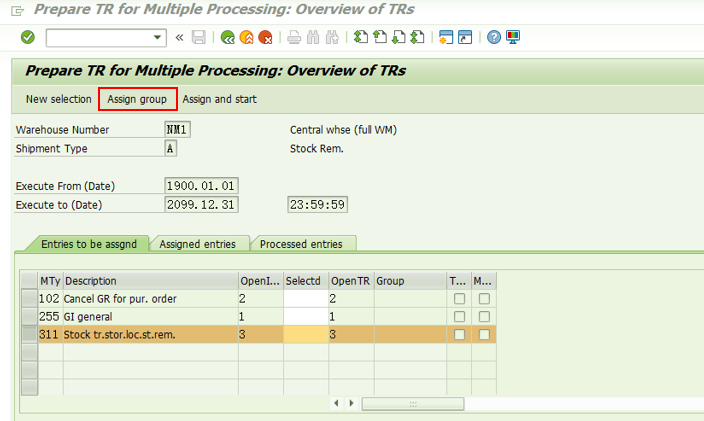
Task: Tick the T... checkbox in row 102
Action: point(459,298)
